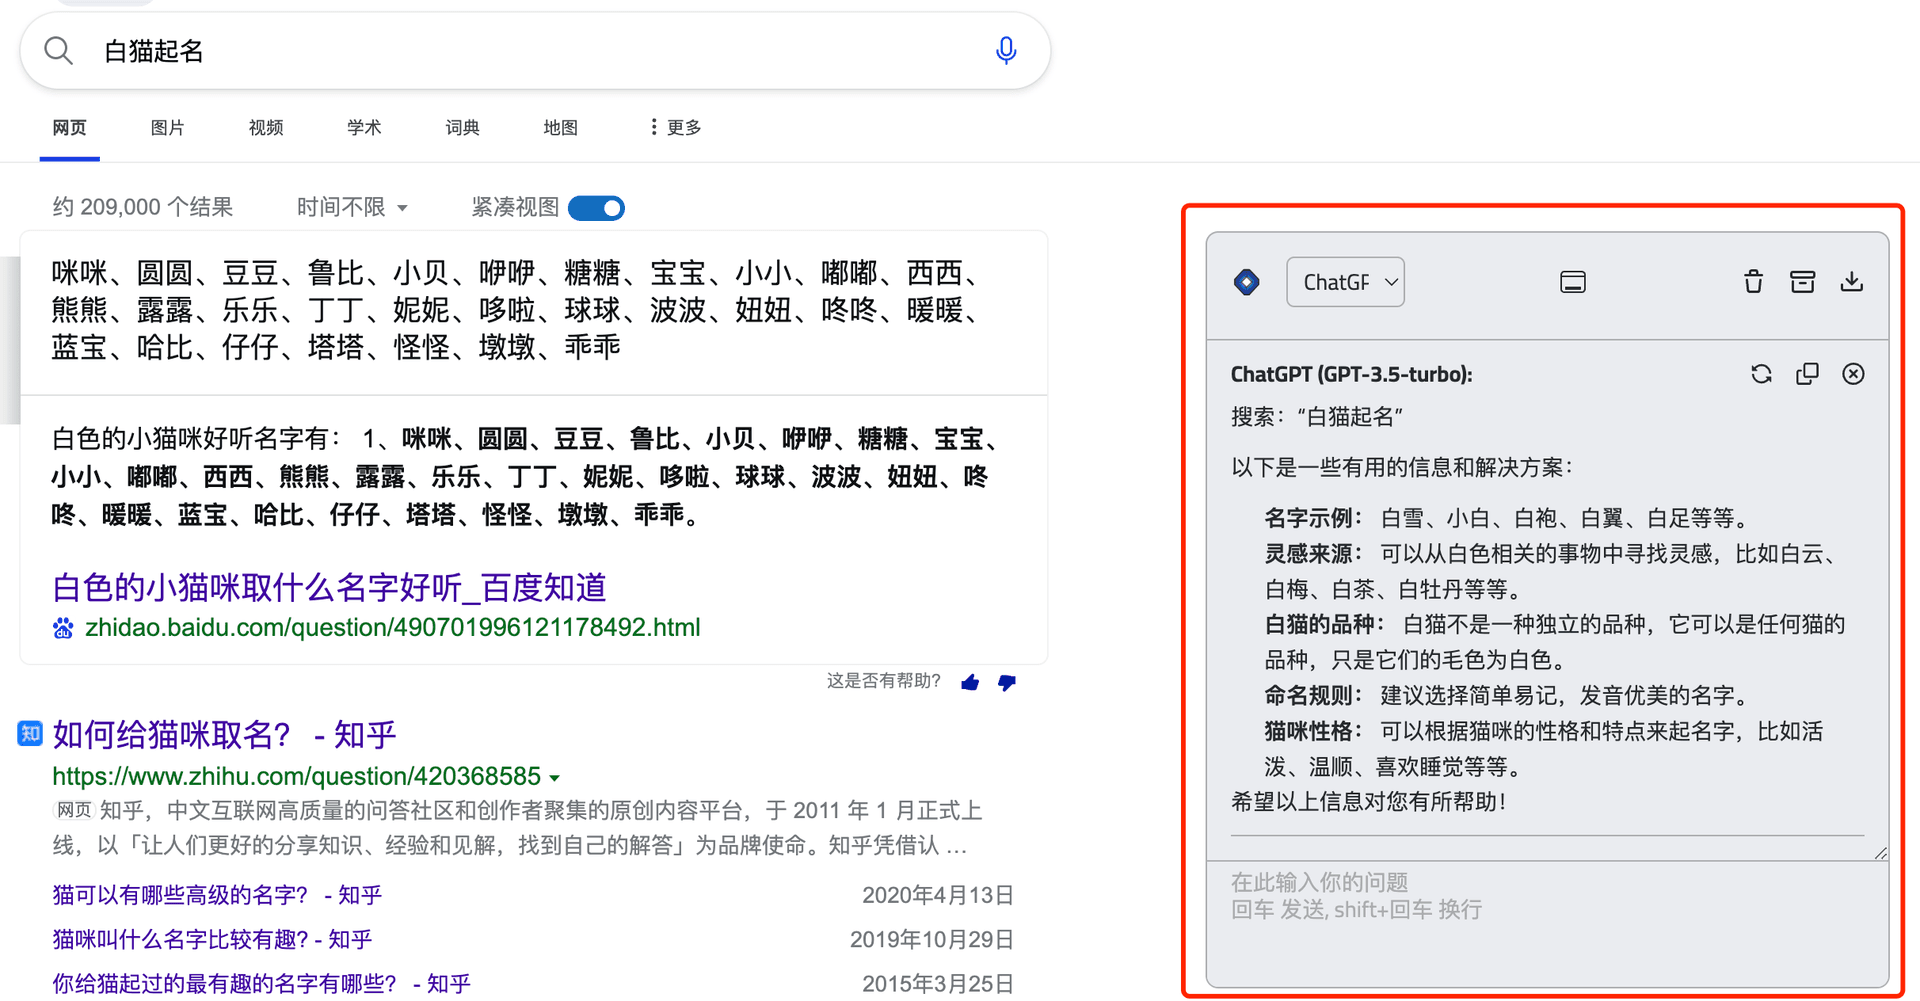
Task: Click the voice search microphone icon
Action: (x=1006, y=50)
